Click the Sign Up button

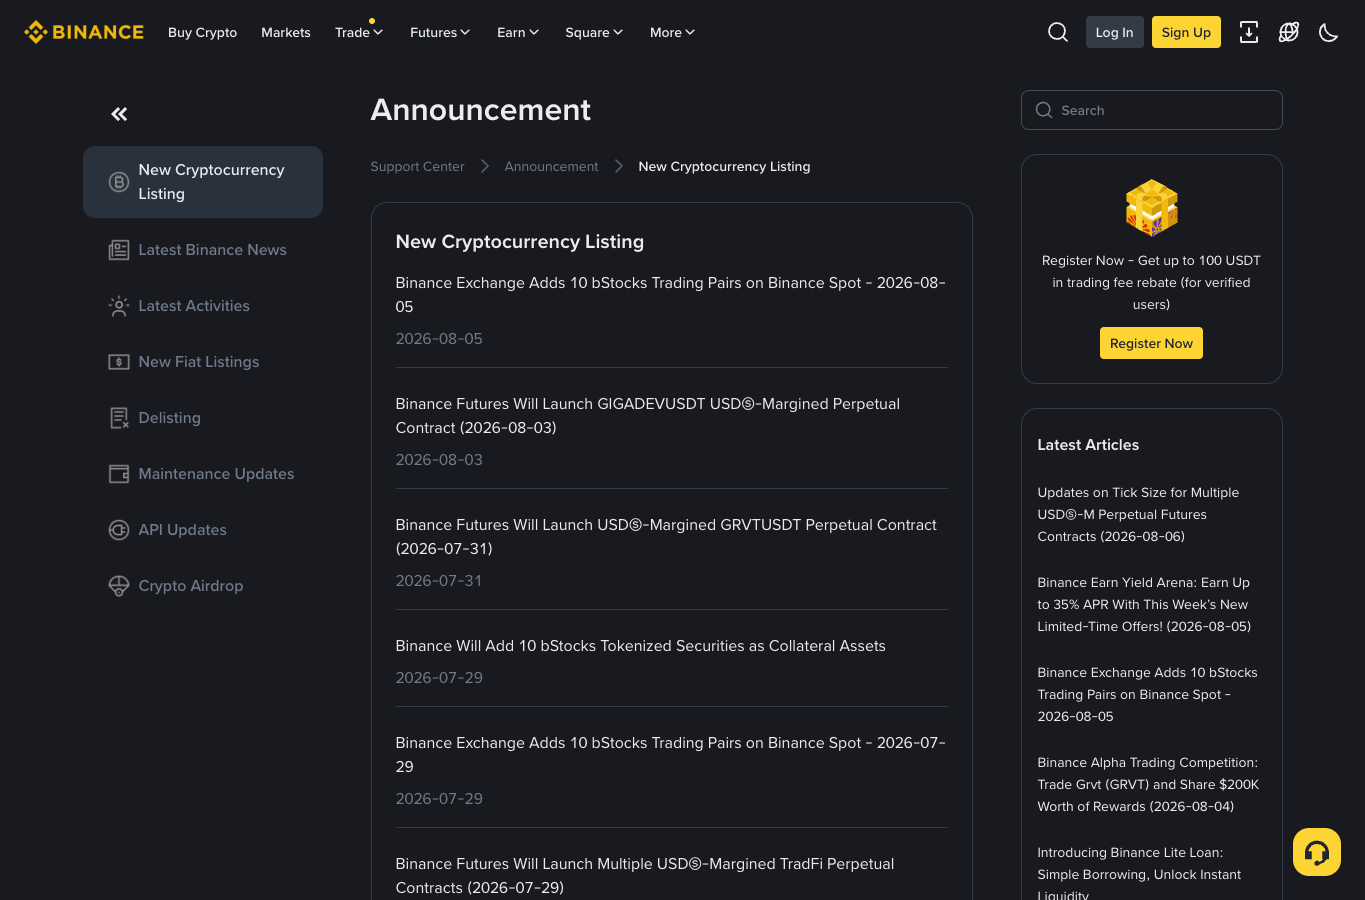(x=1186, y=32)
